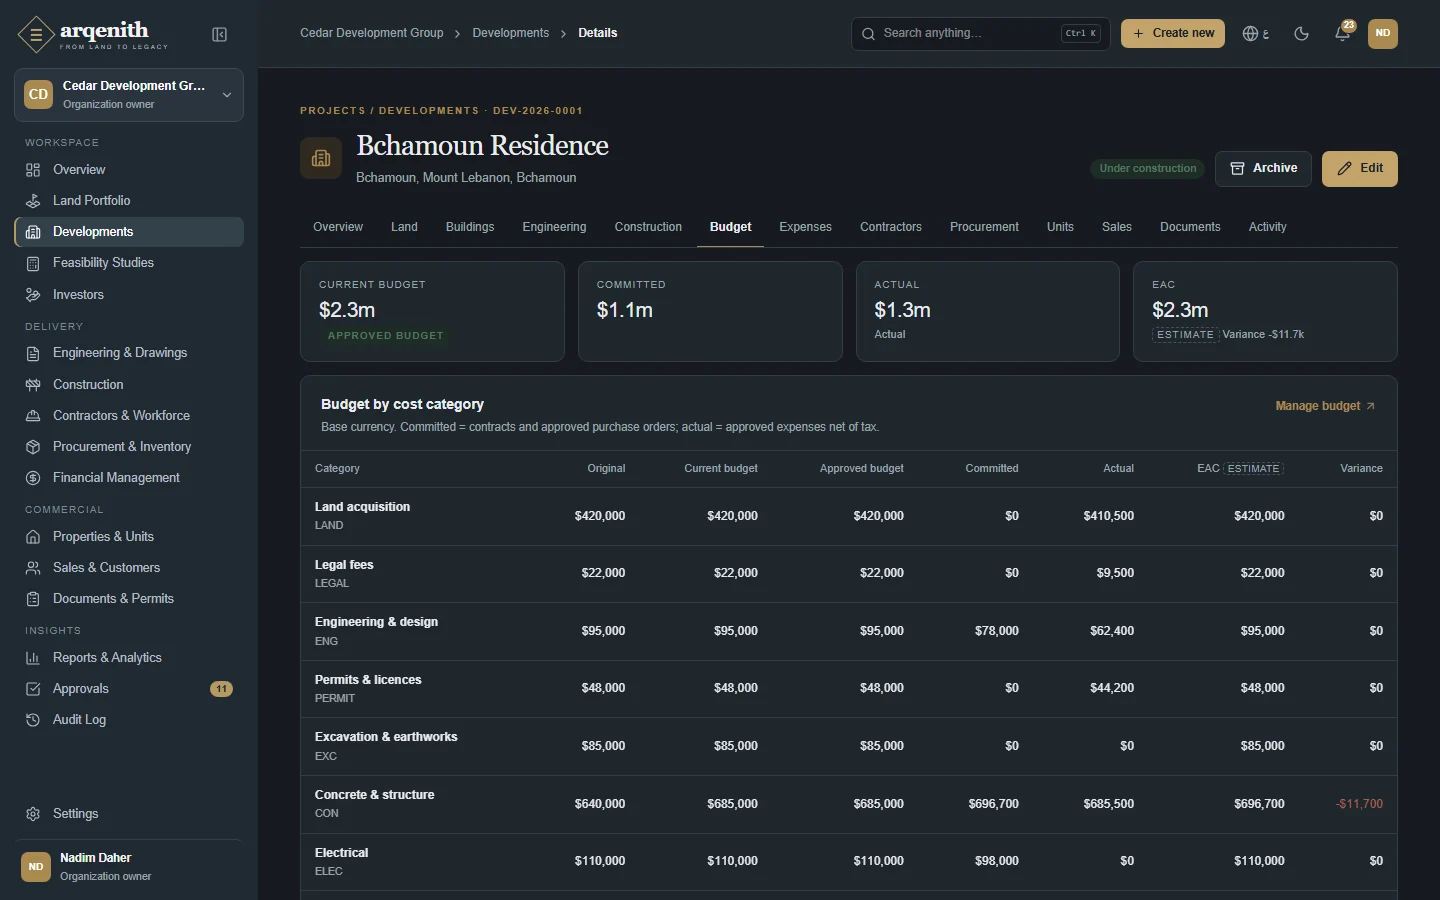The image size is (1440, 900).
Task: Go to Properties & Units
Action: point(129,537)
